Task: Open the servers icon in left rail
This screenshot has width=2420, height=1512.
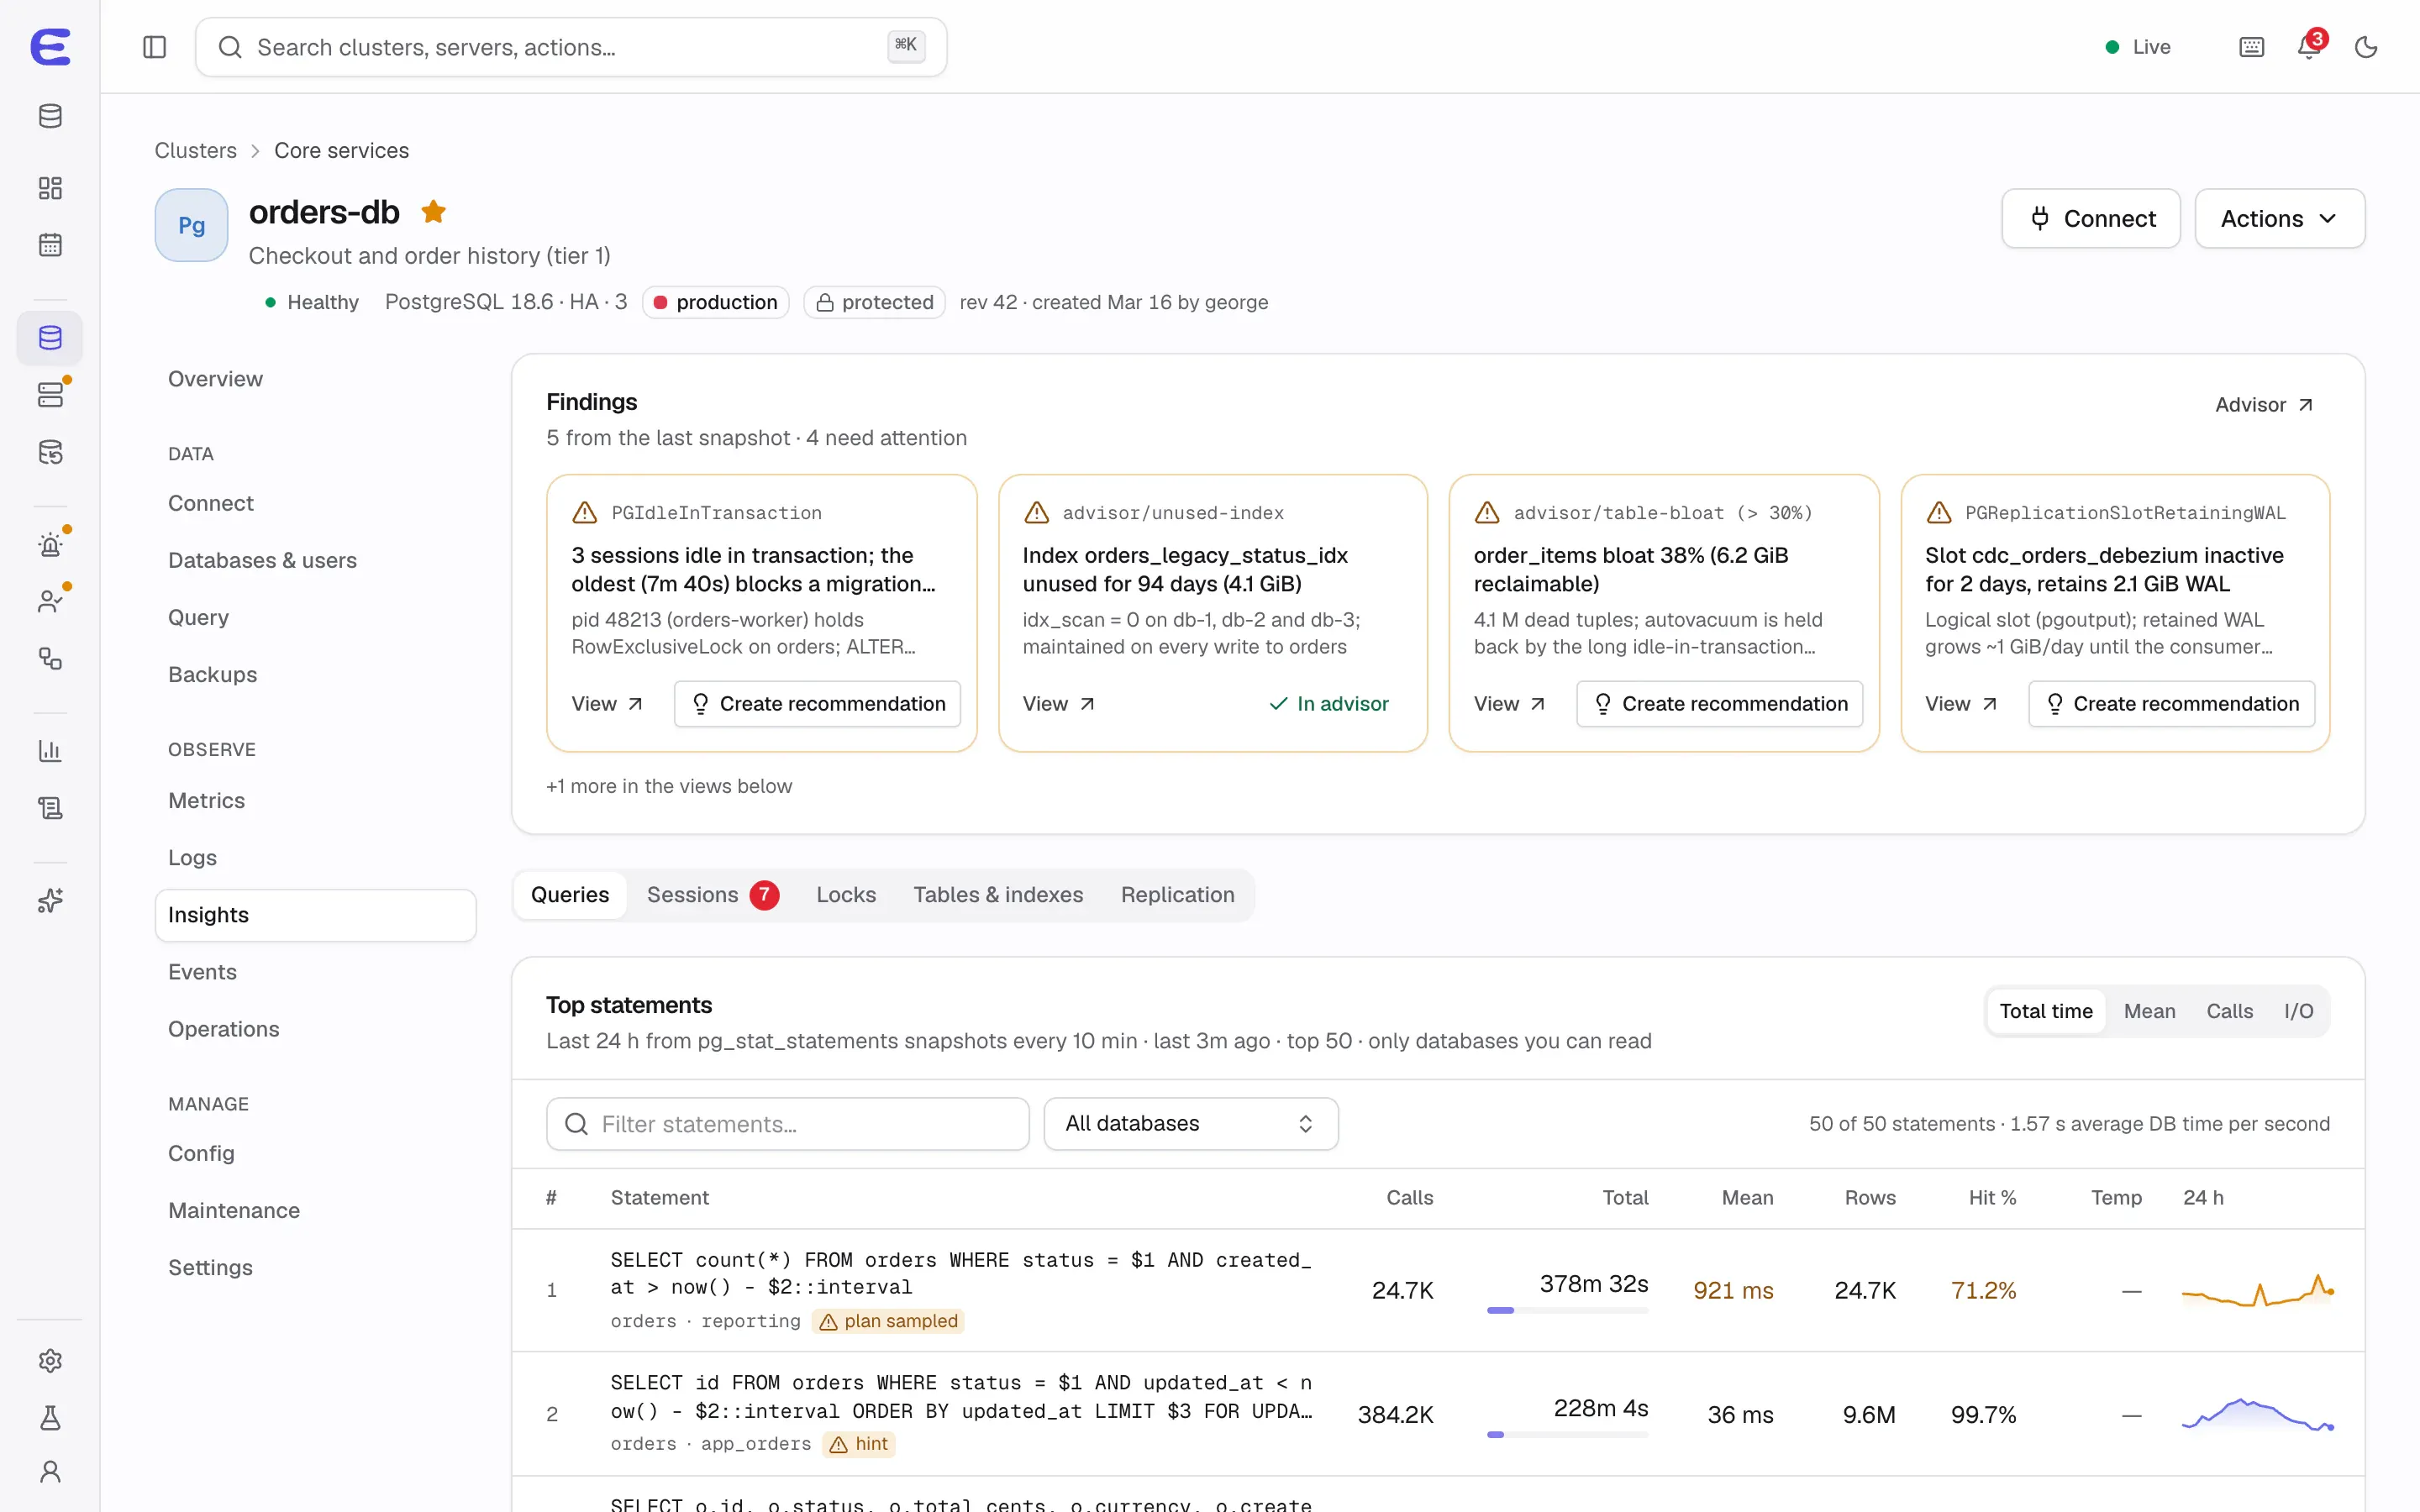Action: tap(50, 395)
